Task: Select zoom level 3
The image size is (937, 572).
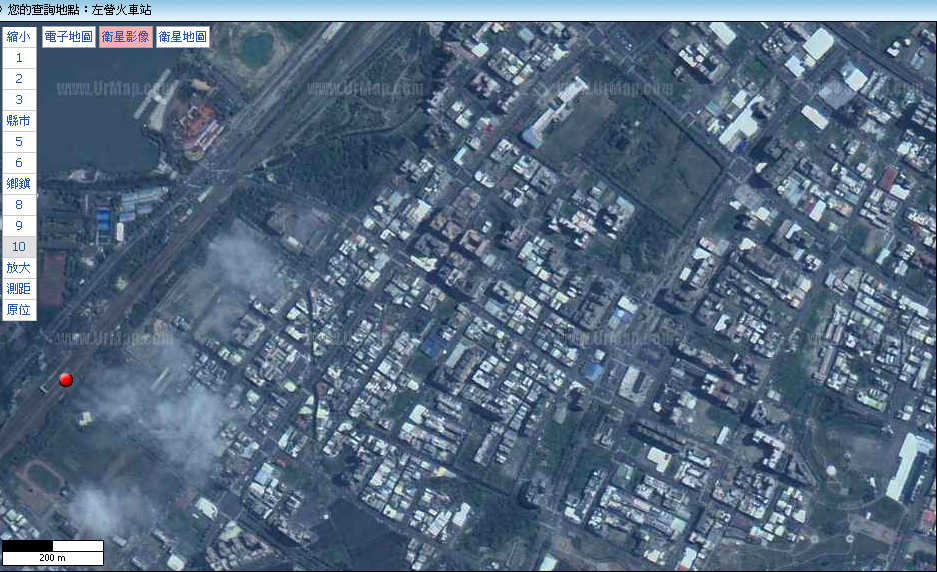Action: pos(19,100)
